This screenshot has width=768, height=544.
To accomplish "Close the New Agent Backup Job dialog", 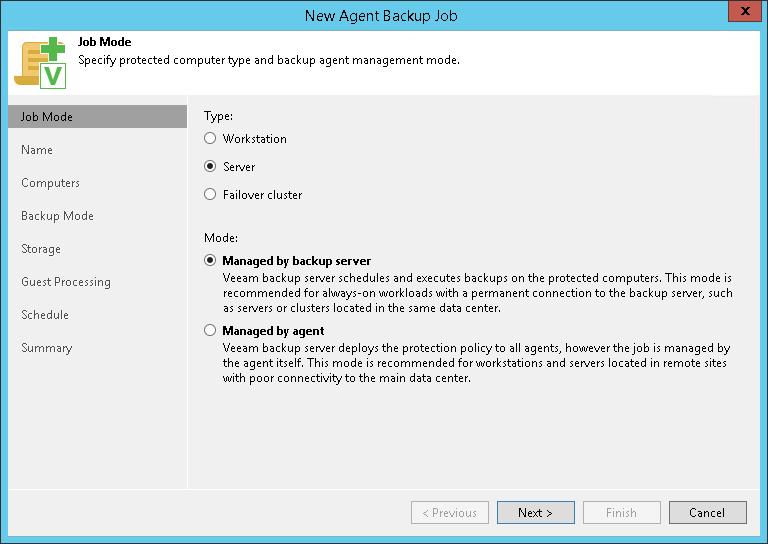I will 742,13.
